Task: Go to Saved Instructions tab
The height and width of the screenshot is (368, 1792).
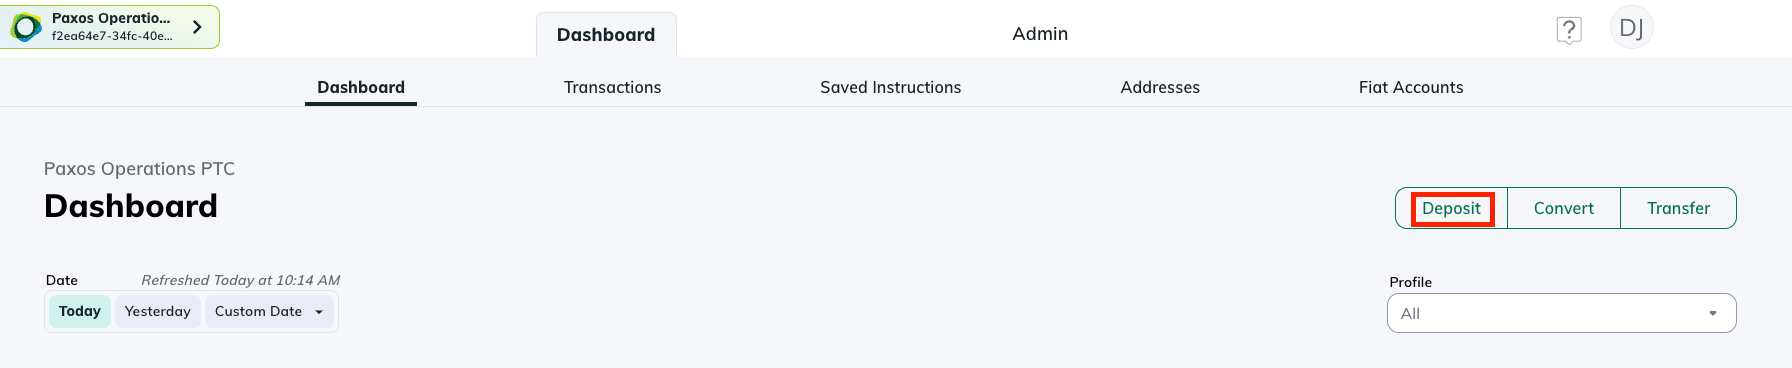Action: [x=891, y=87]
